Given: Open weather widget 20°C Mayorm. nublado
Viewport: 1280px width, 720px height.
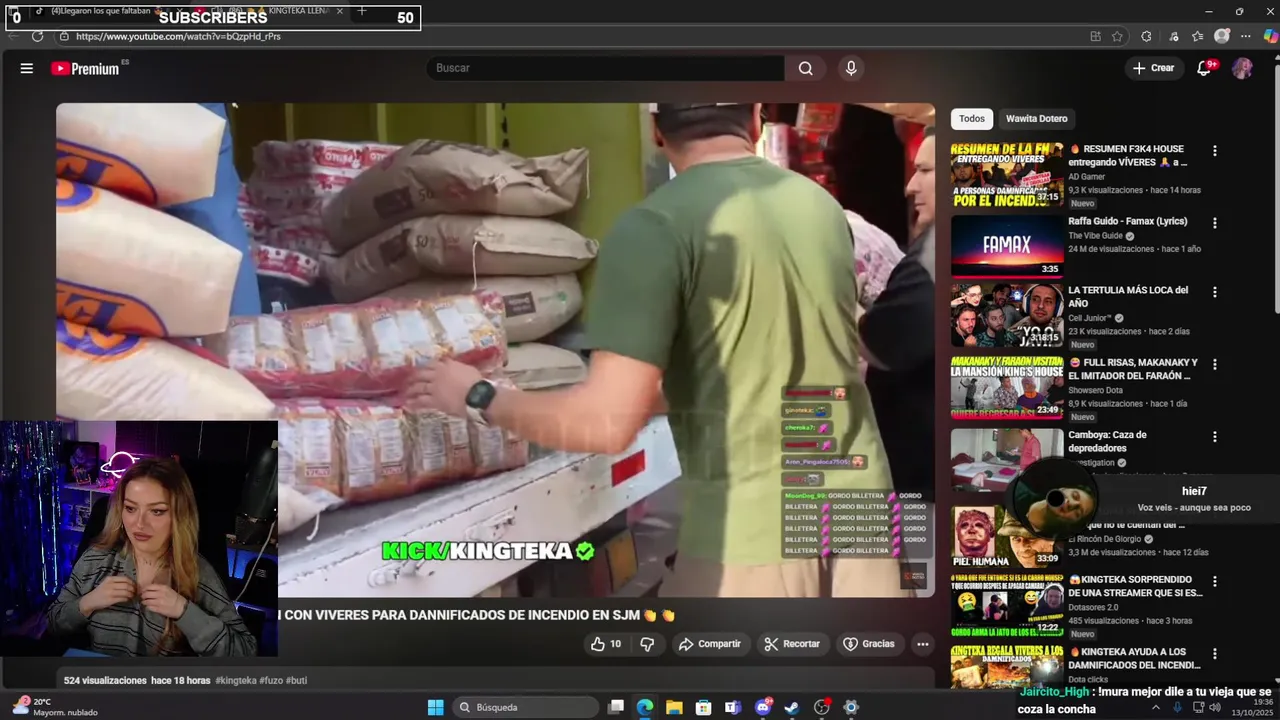Looking at the screenshot, I should (x=57, y=707).
